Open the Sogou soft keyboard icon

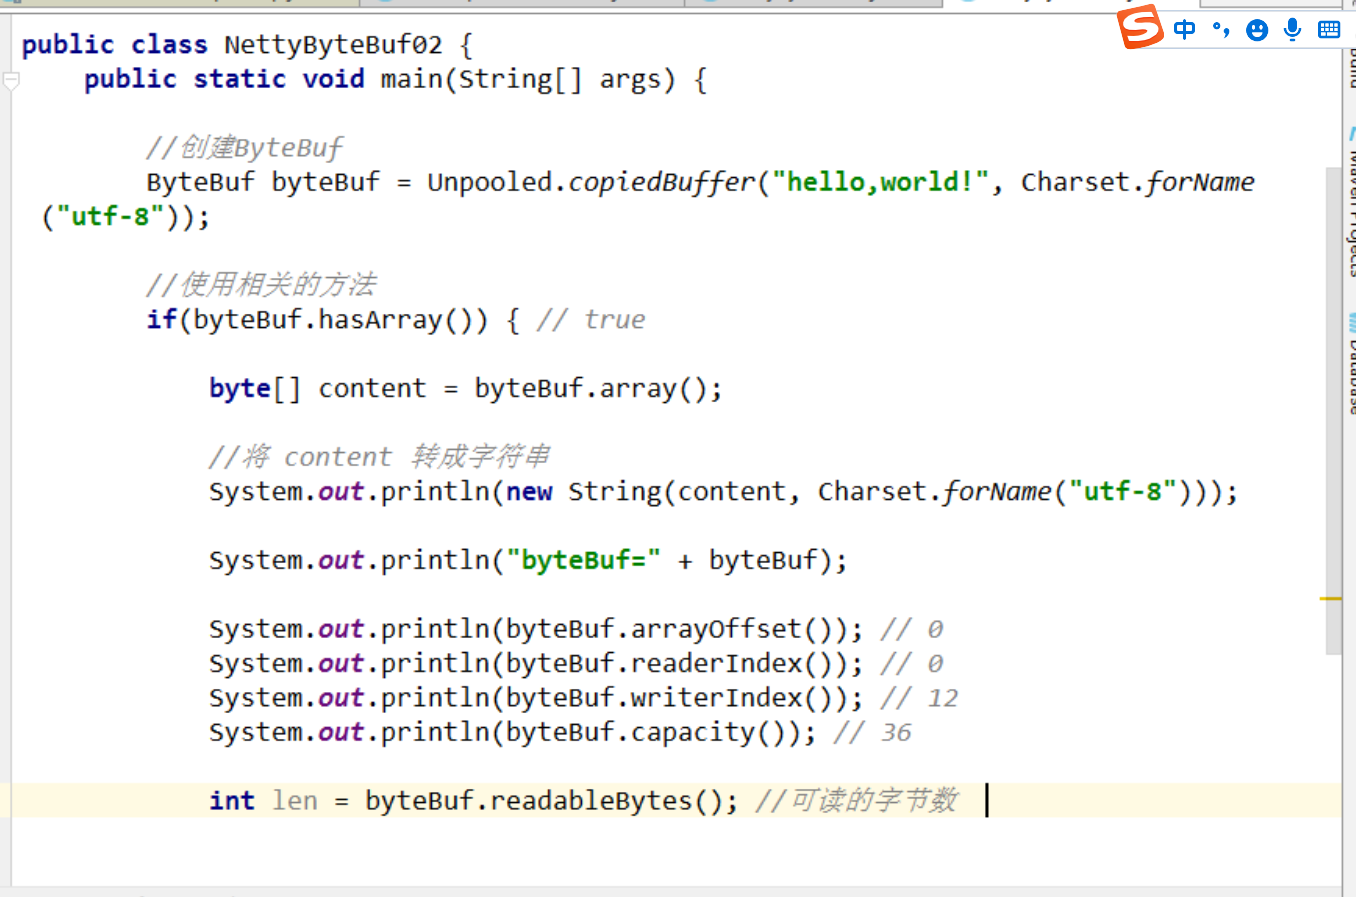pyautogui.click(x=1329, y=30)
